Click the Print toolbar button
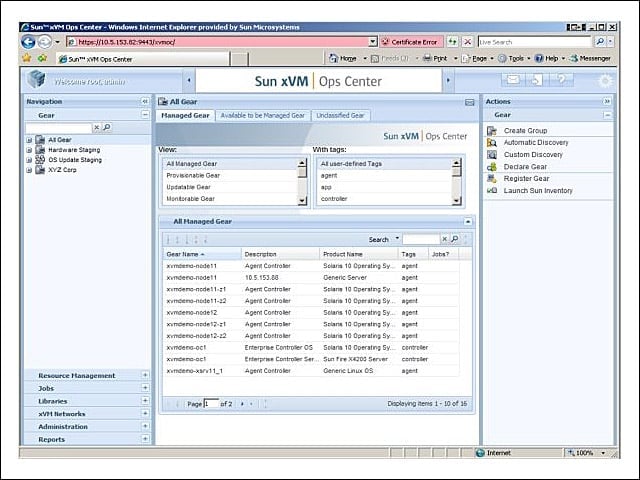This screenshot has width=640, height=480. [x=435, y=58]
